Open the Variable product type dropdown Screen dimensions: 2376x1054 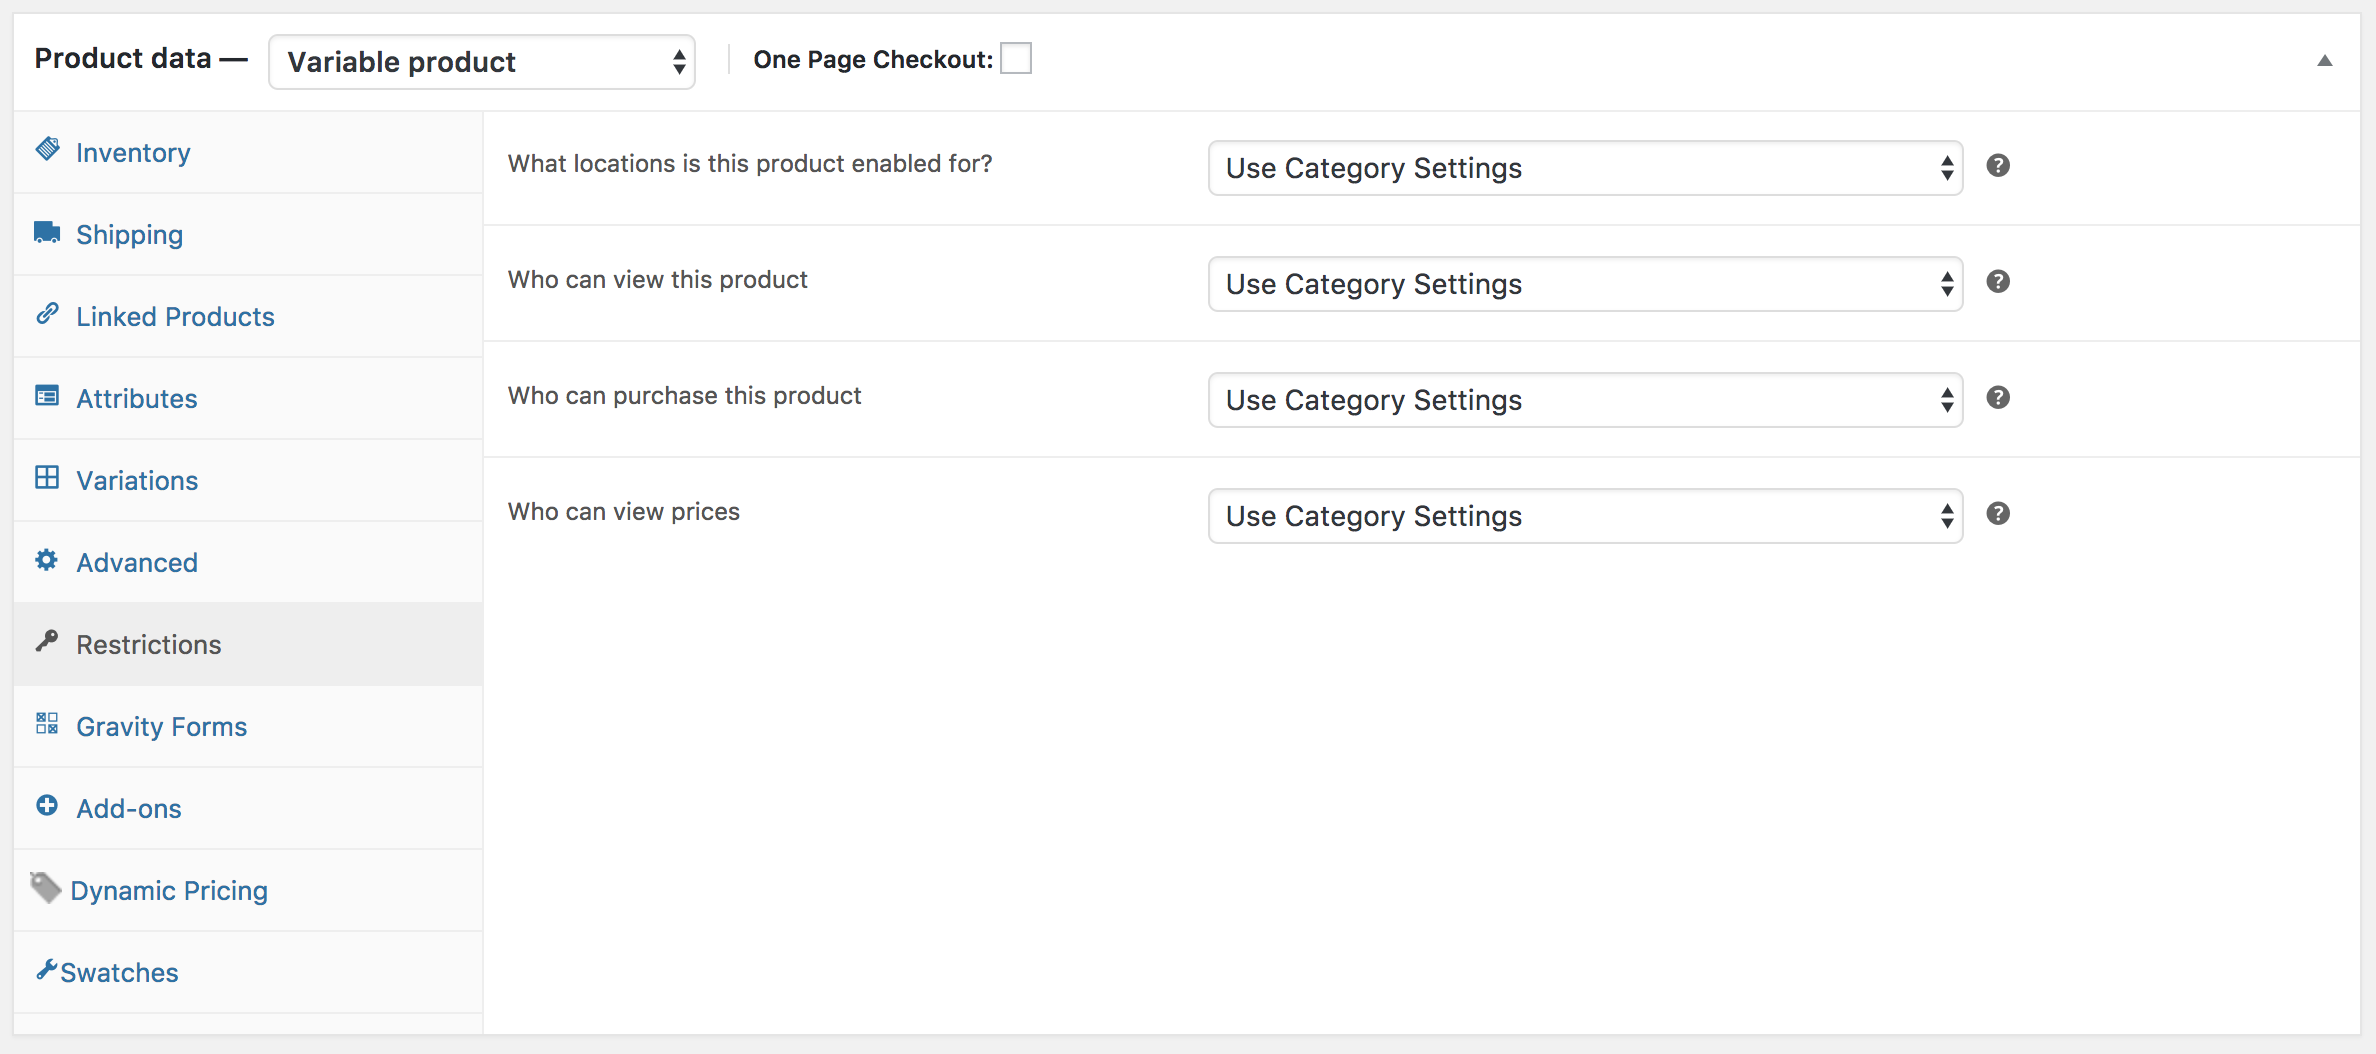pos(482,62)
